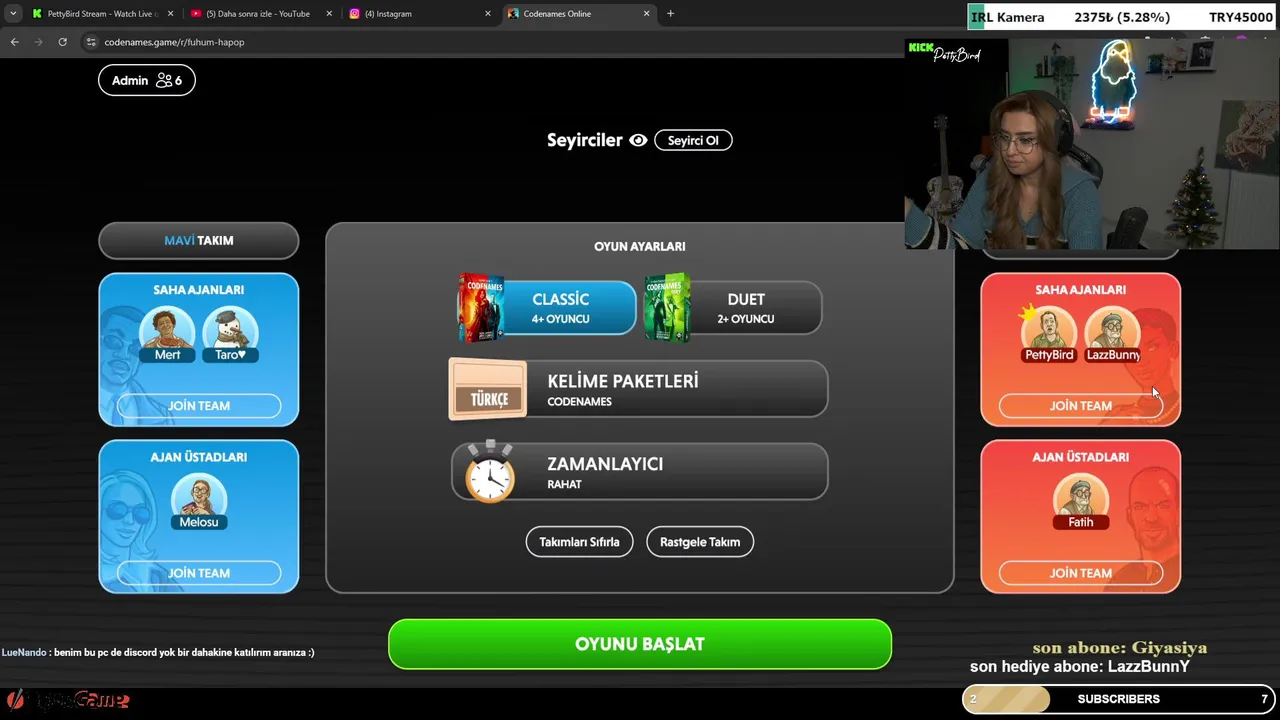This screenshot has height=720, width=1280.
Task: Switch to Codenames Online browser tab
Action: [578, 14]
